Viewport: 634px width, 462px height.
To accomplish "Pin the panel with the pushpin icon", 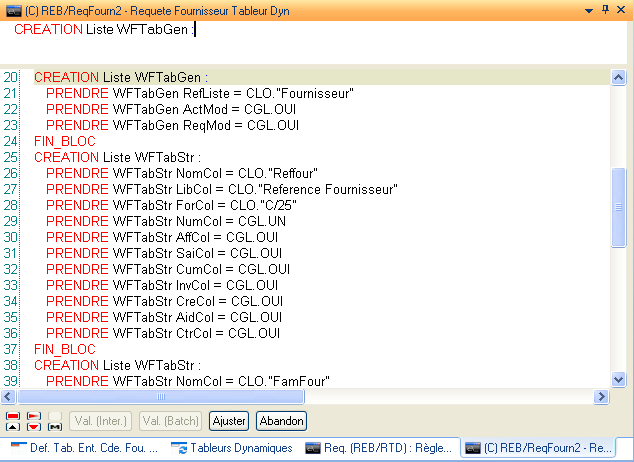I will 605,9.
